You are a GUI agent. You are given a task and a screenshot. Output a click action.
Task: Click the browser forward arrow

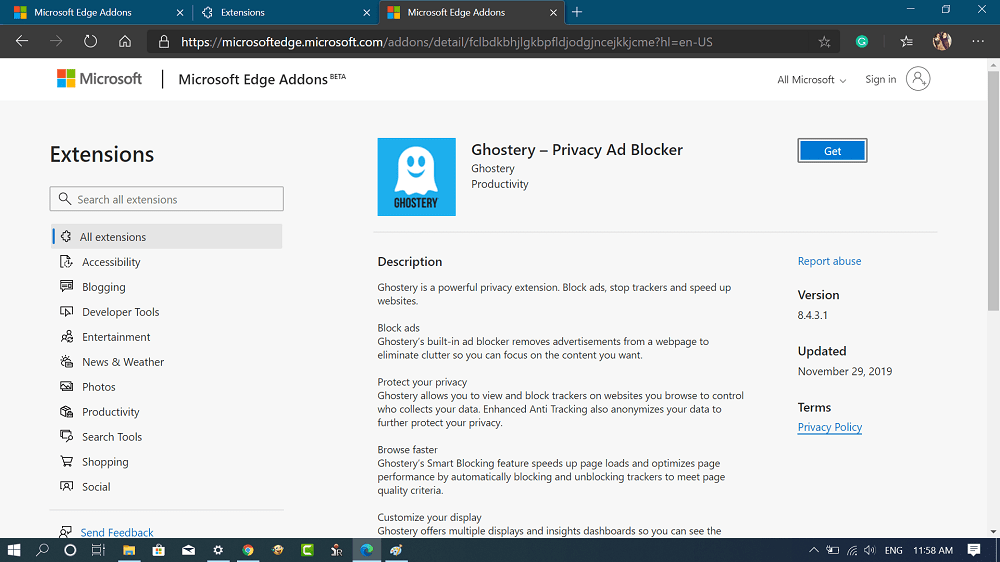(56, 41)
